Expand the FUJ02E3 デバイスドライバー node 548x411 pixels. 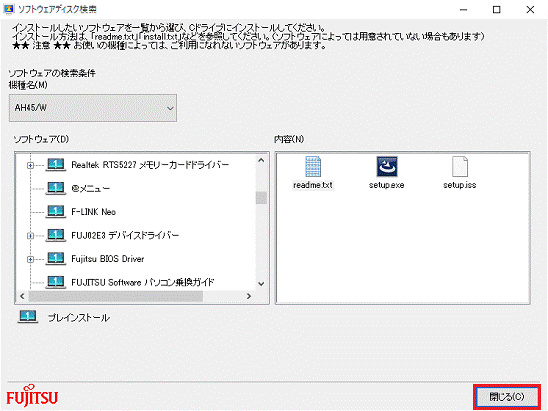point(30,236)
